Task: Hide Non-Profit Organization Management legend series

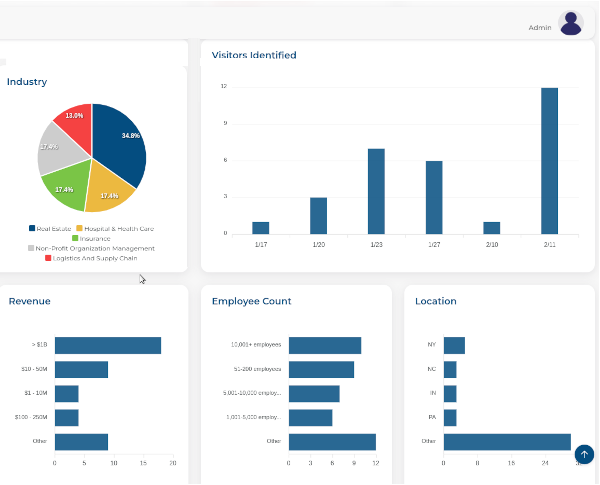Action: coord(92,248)
